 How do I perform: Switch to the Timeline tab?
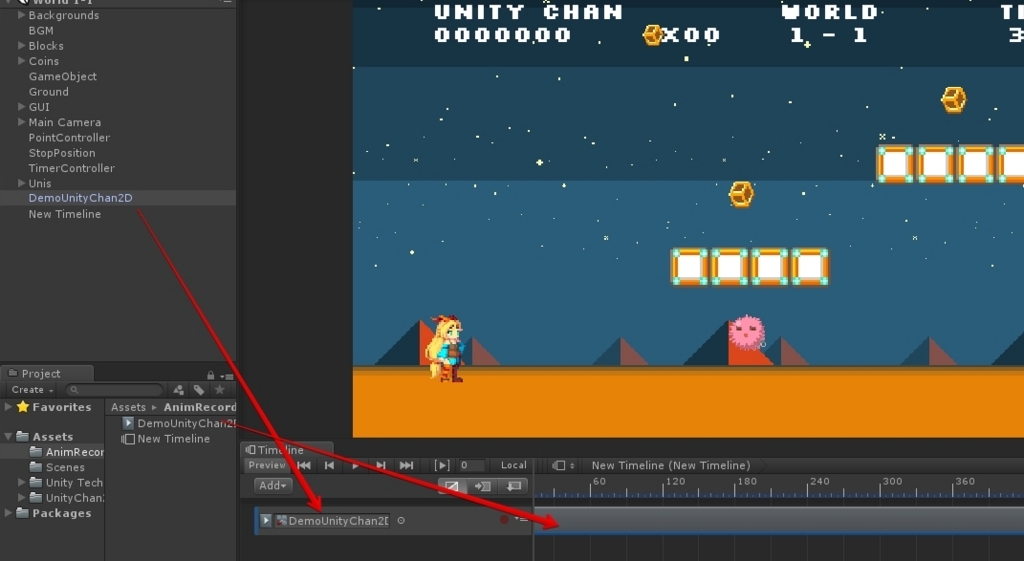pyautogui.click(x=286, y=449)
